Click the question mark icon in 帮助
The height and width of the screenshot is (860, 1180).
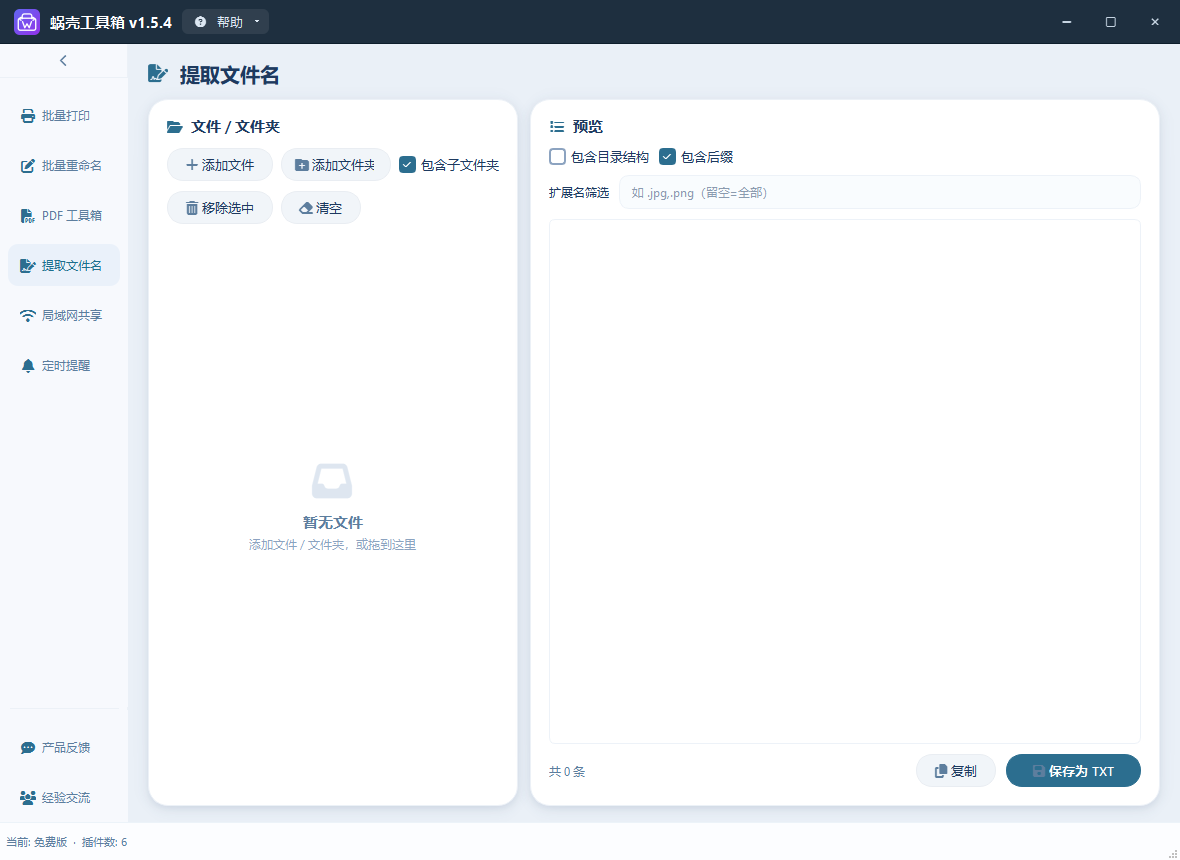pyautogui.click(x=200, y=22)
